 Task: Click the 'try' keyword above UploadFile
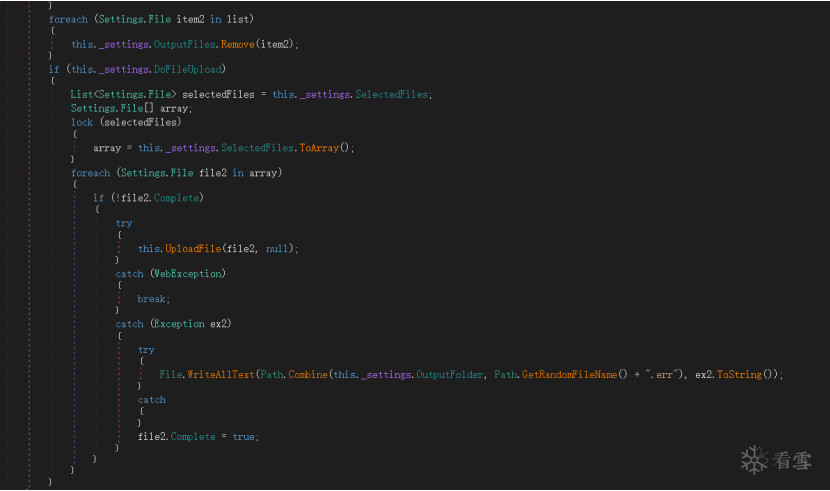point(124,223)
